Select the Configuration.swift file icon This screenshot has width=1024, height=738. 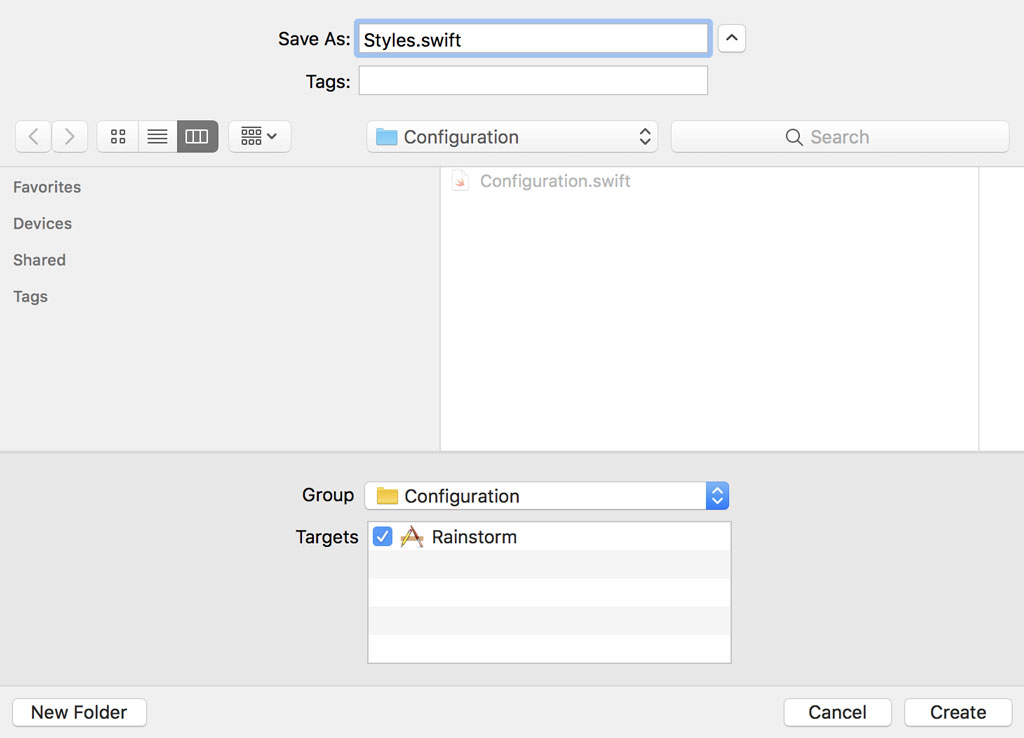459,181
